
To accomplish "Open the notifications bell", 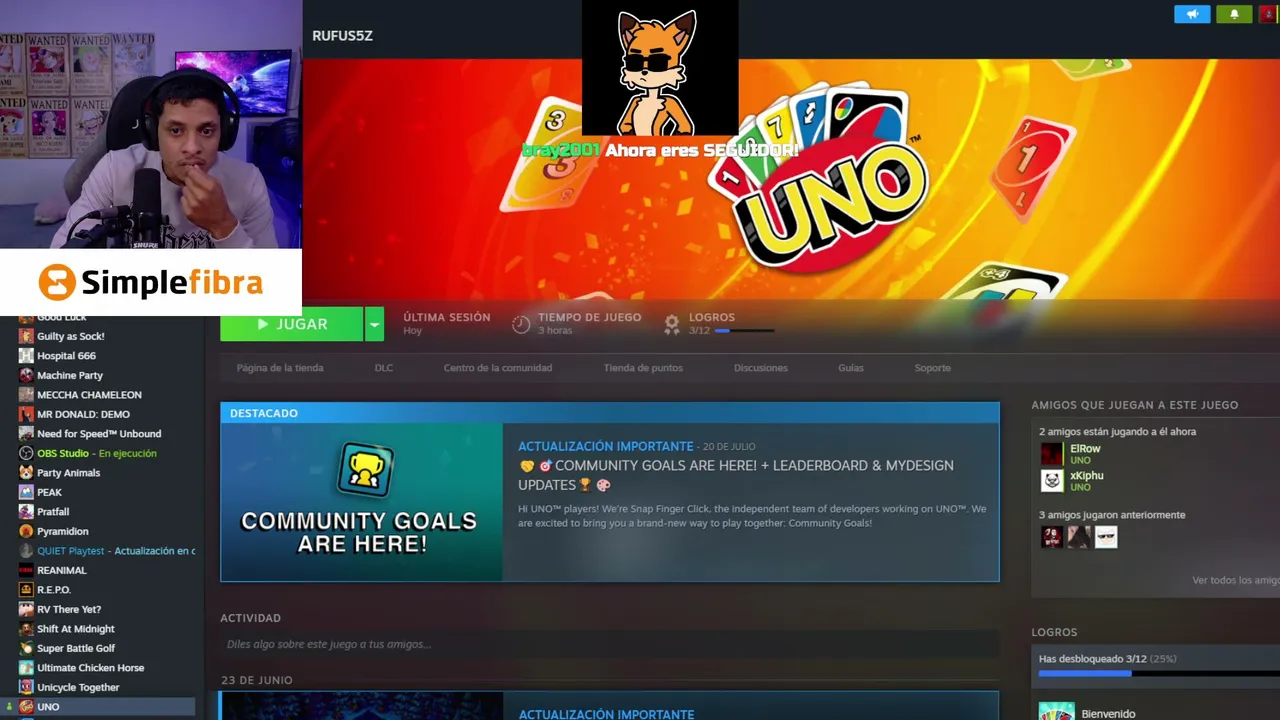I will pos(1234,14).
